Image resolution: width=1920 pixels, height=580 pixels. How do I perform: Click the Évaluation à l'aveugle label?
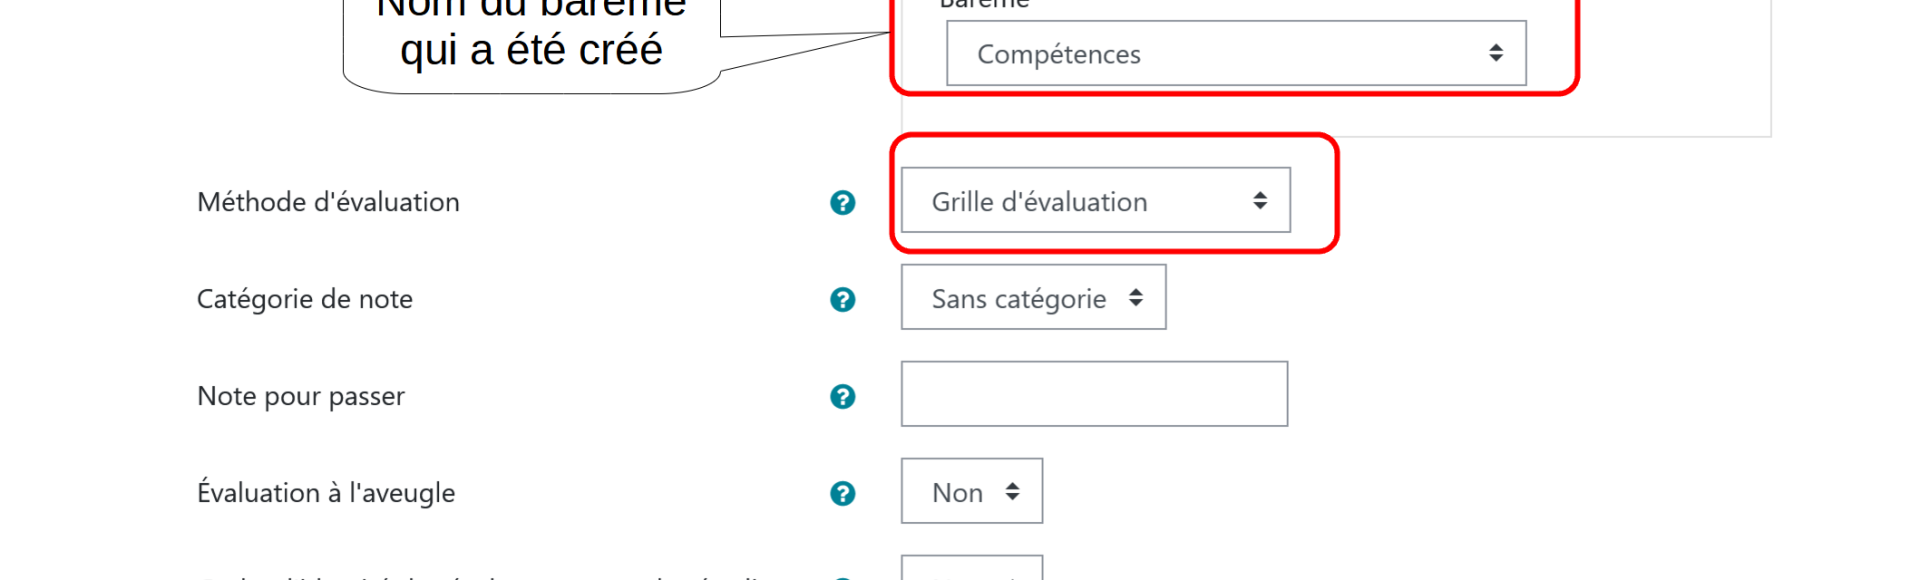[326, 493]
